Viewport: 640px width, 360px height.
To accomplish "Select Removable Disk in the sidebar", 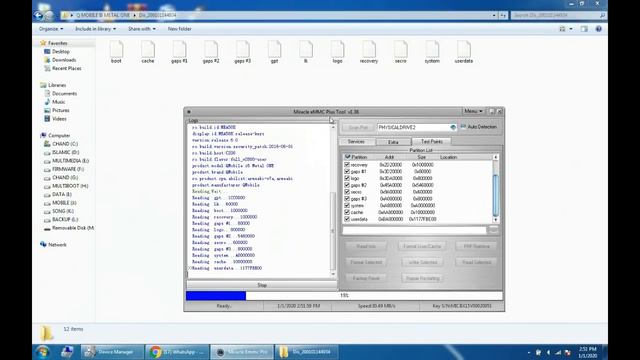I will point(69,228).
